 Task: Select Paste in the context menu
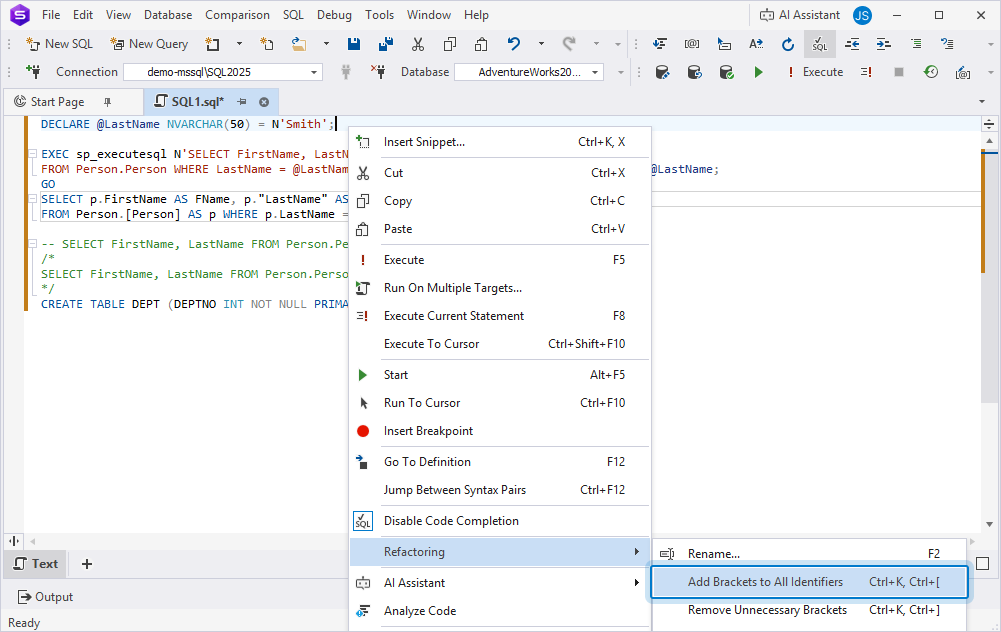point(500,229)
